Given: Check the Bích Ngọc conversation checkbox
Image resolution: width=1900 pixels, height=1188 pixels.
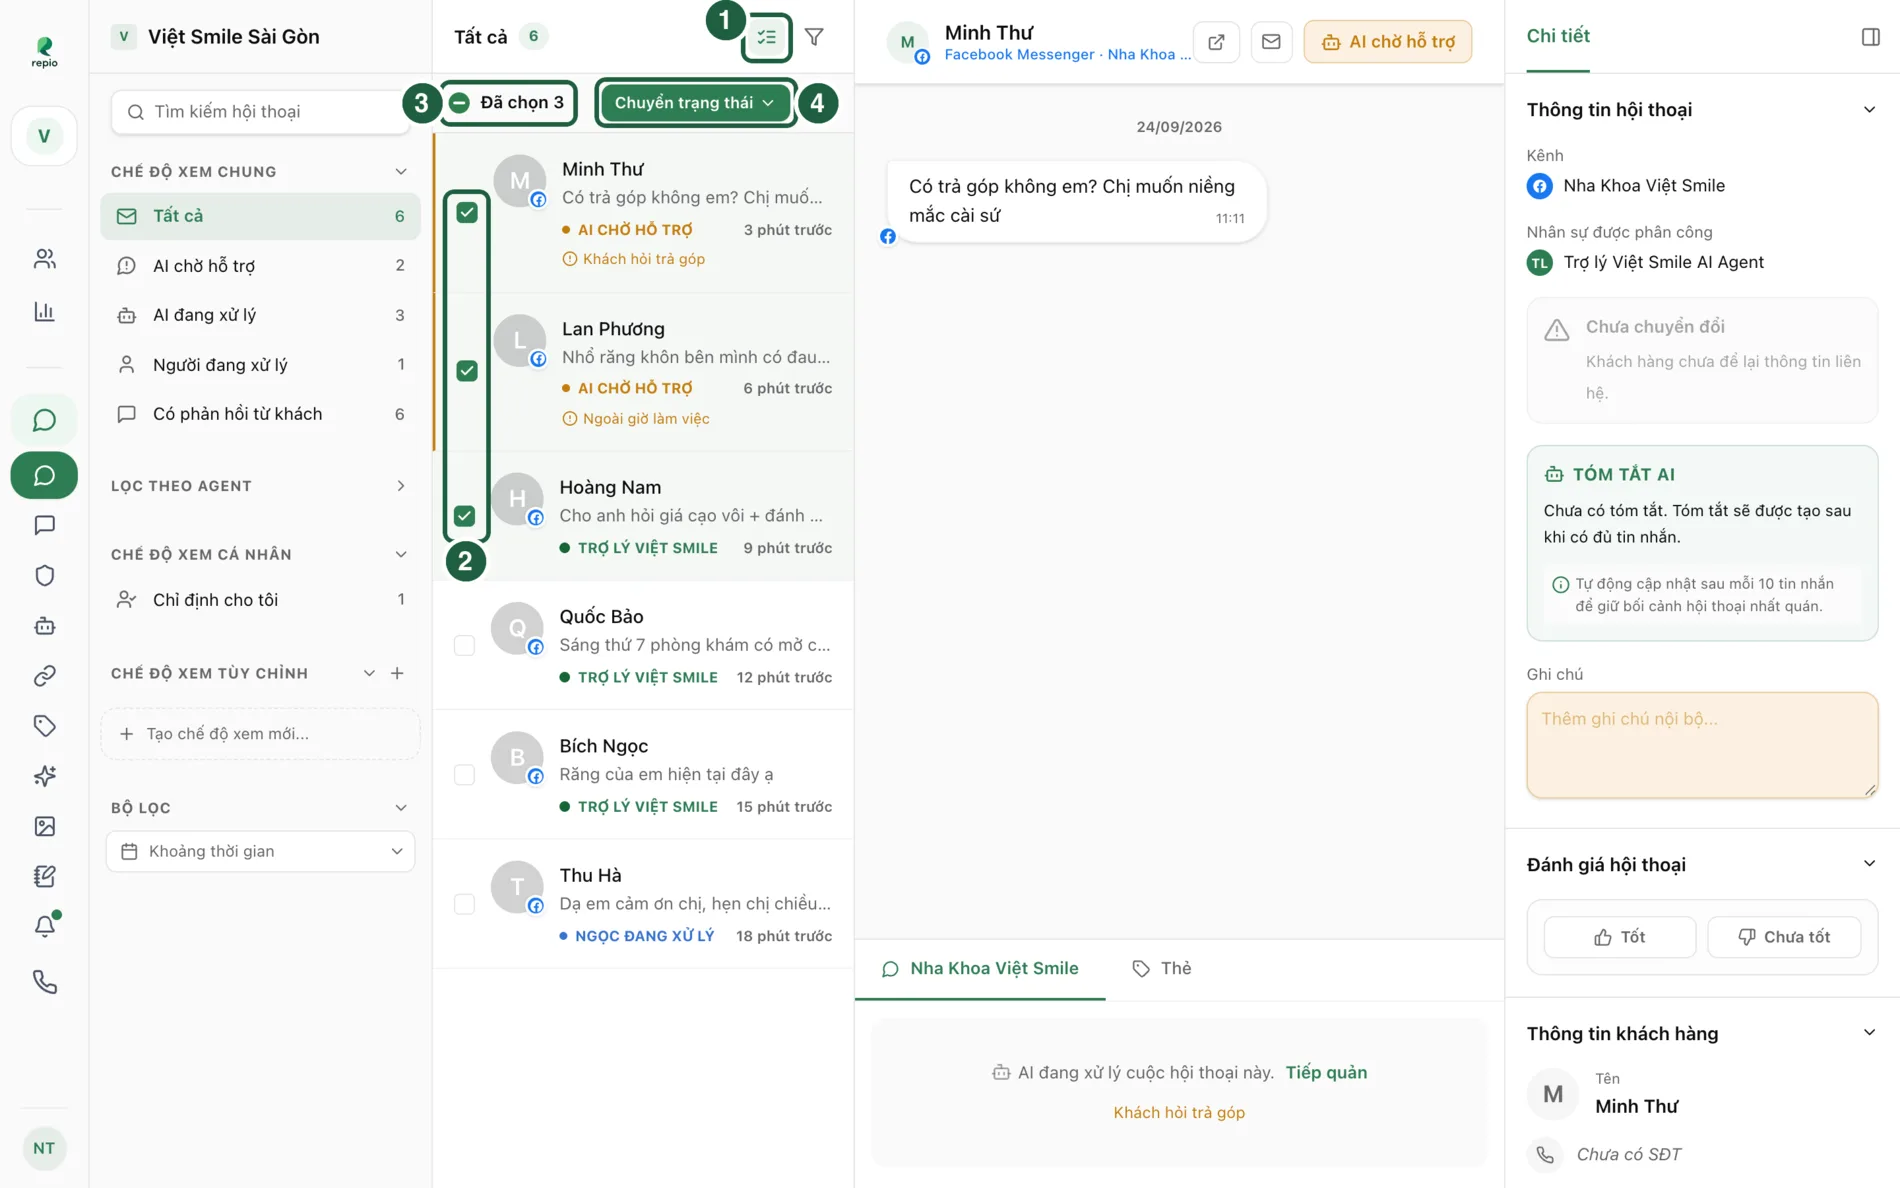Looking at the screenshot, I should click(x=464, y=775).
